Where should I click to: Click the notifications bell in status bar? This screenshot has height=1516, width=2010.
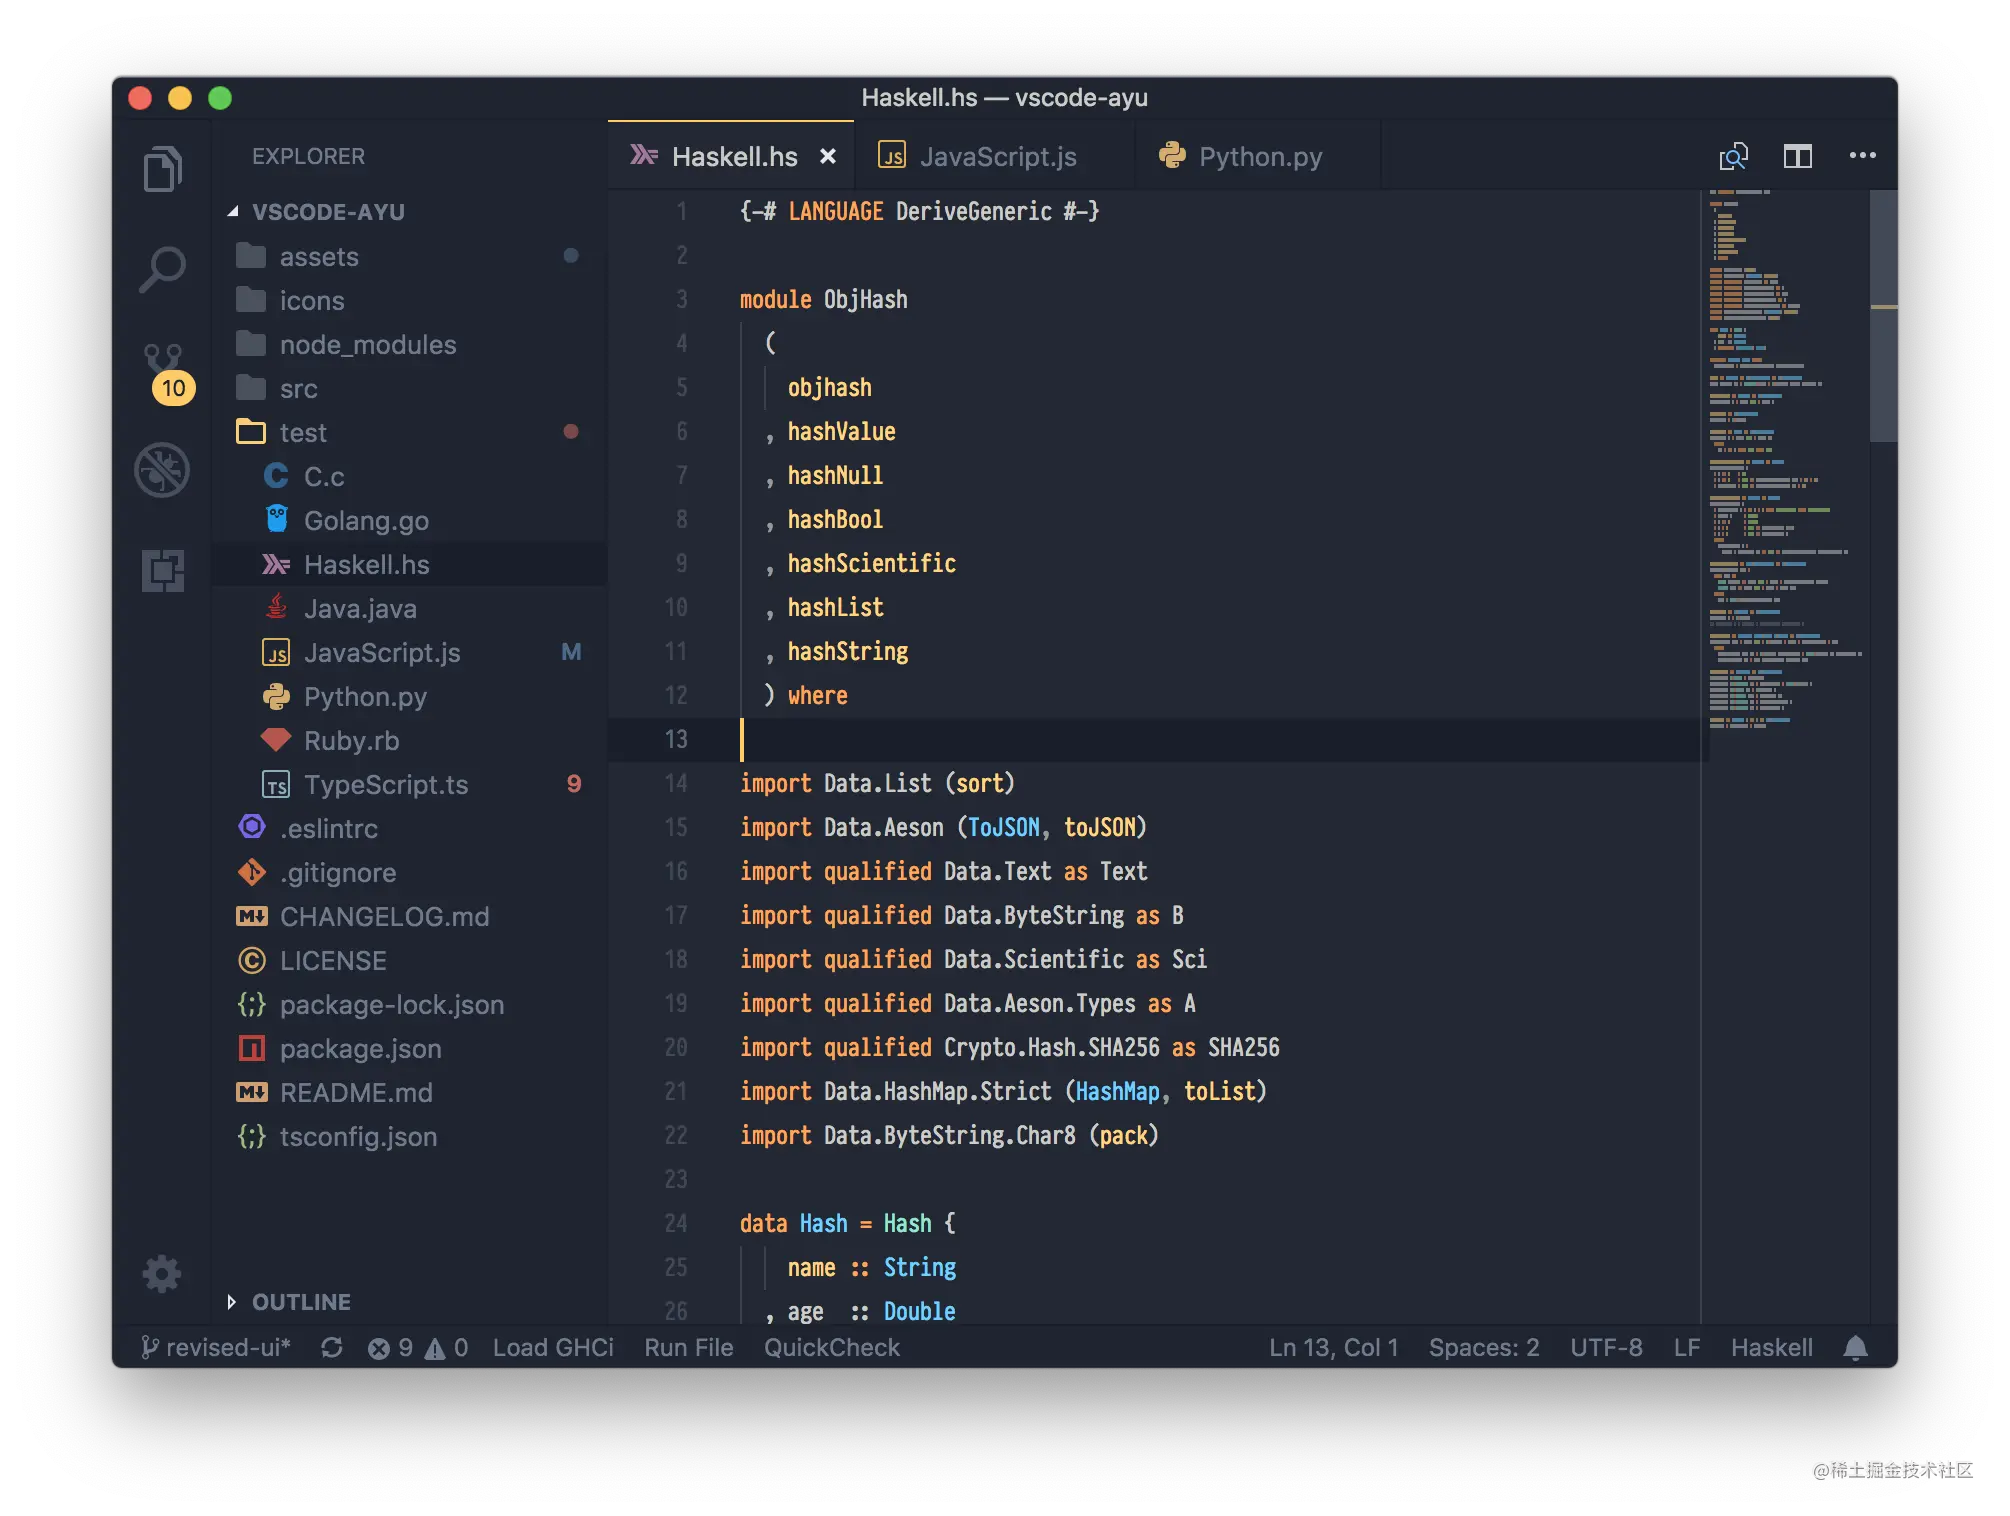[x=1855, y=1348]
